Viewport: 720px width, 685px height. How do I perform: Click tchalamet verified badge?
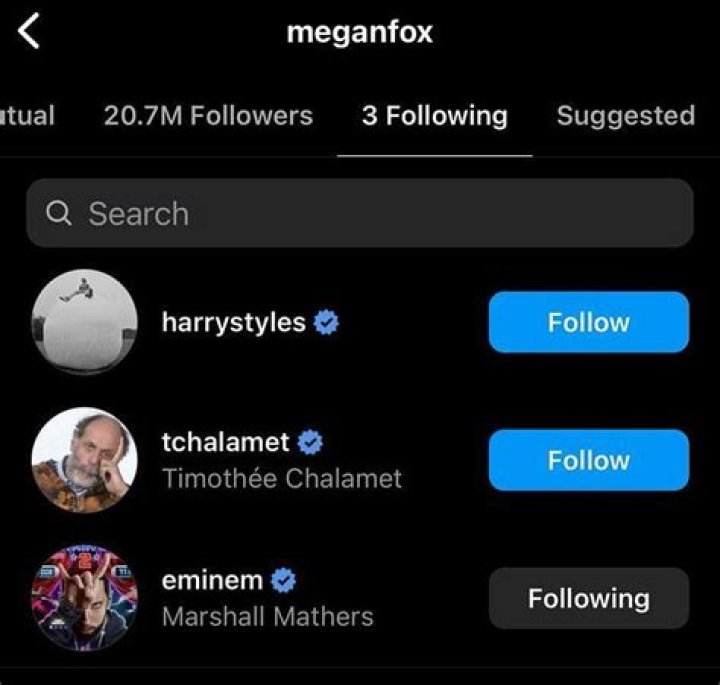point(310,442)
